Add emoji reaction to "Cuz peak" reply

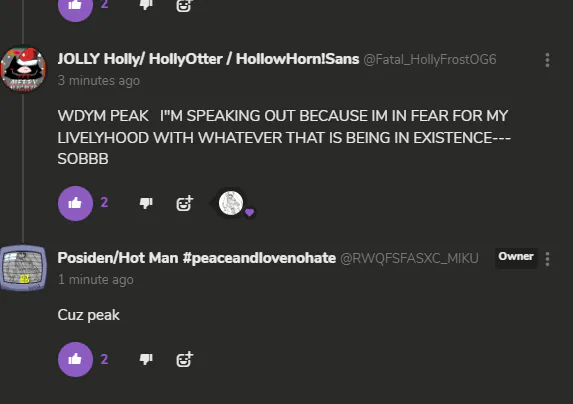tap(185, 359)
